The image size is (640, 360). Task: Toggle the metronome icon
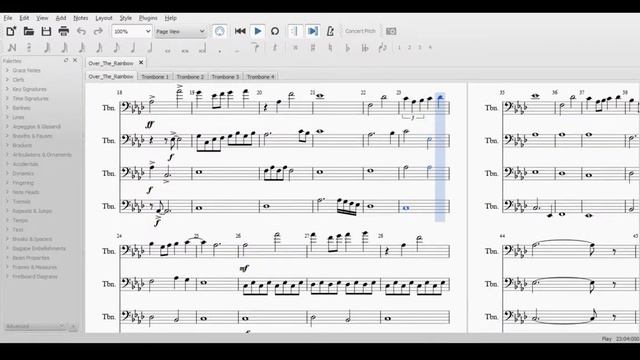330,31
